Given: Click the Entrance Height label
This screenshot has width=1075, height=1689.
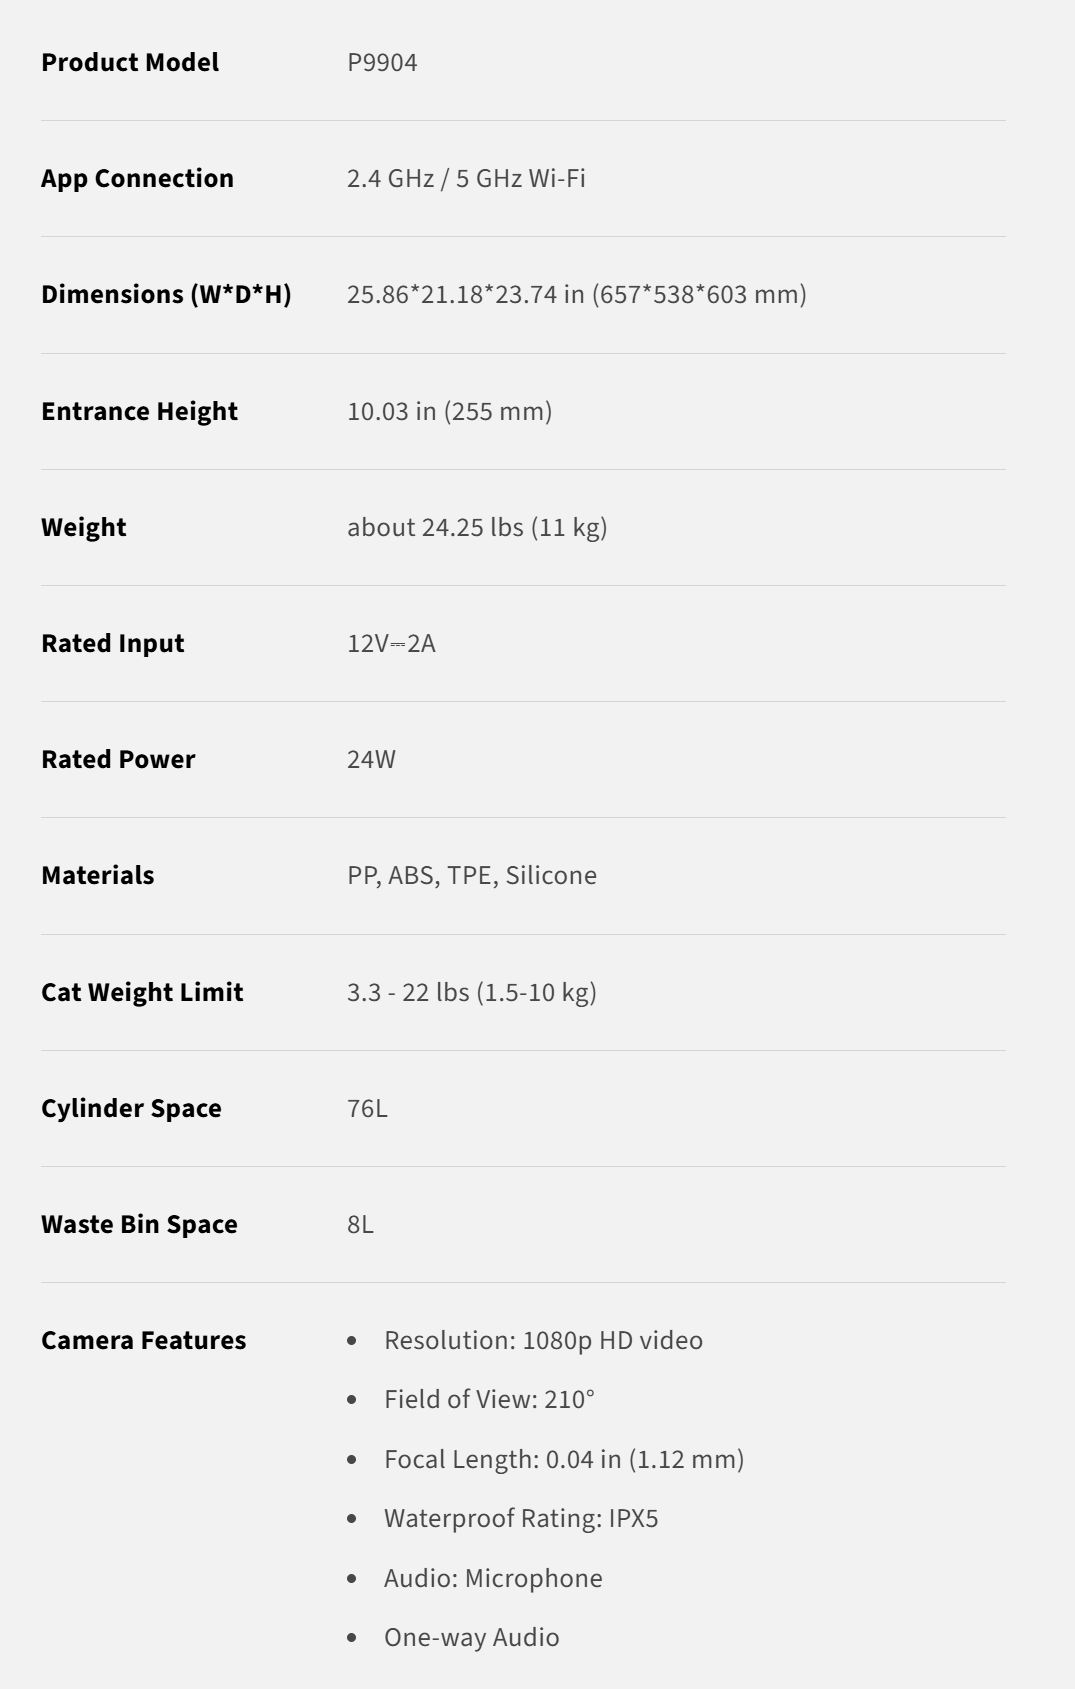Looking at the screenshot, I should click(x=139, y=411).
